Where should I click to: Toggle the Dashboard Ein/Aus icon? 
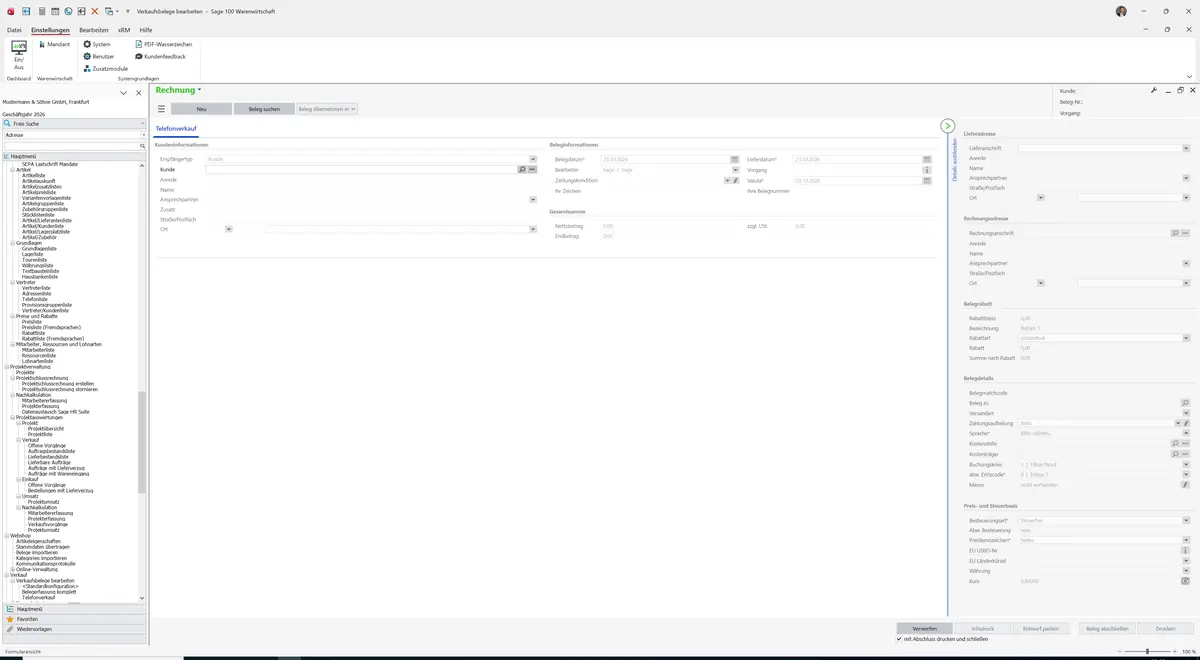[19, 55]
